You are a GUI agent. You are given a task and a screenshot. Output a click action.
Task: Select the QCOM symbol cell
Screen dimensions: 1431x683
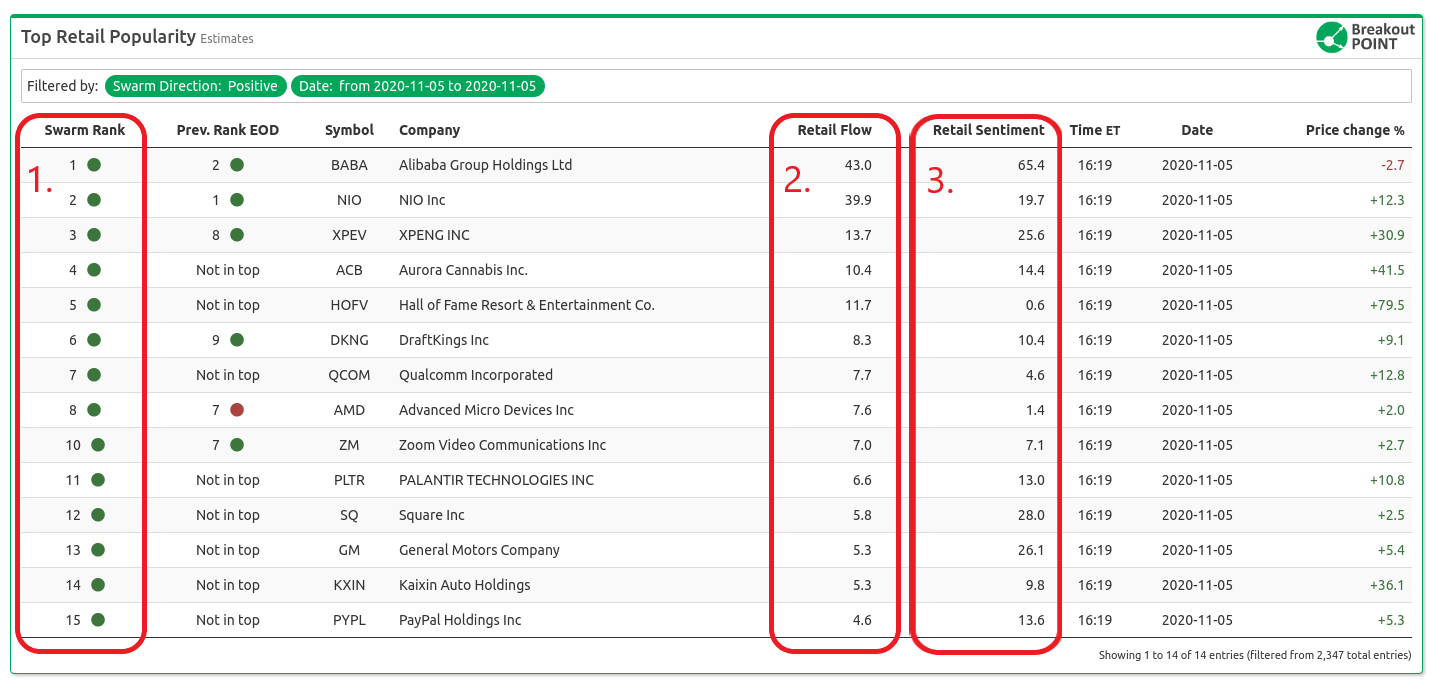[x=349, y=375]
